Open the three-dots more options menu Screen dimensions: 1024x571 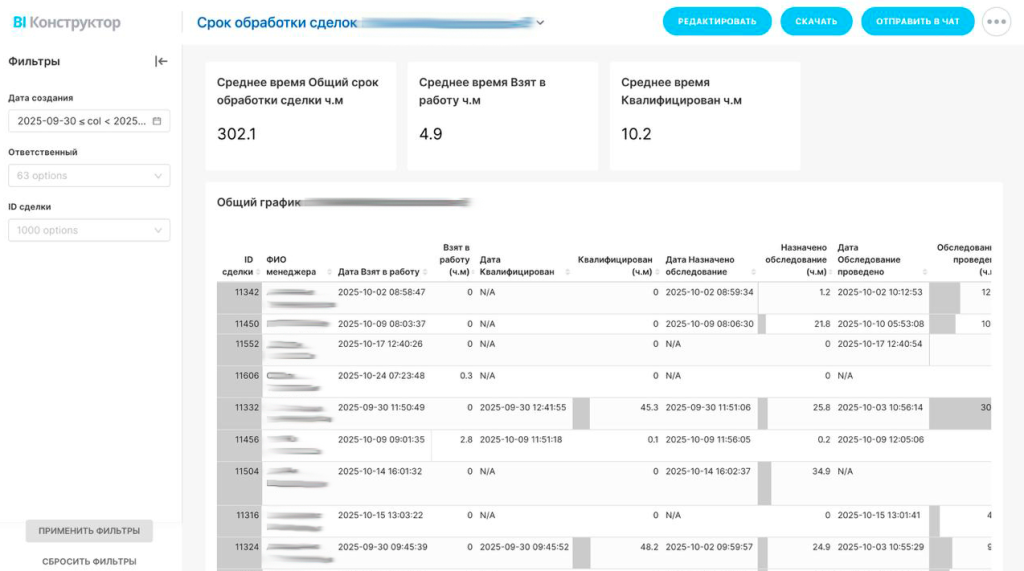click(996, 22)
